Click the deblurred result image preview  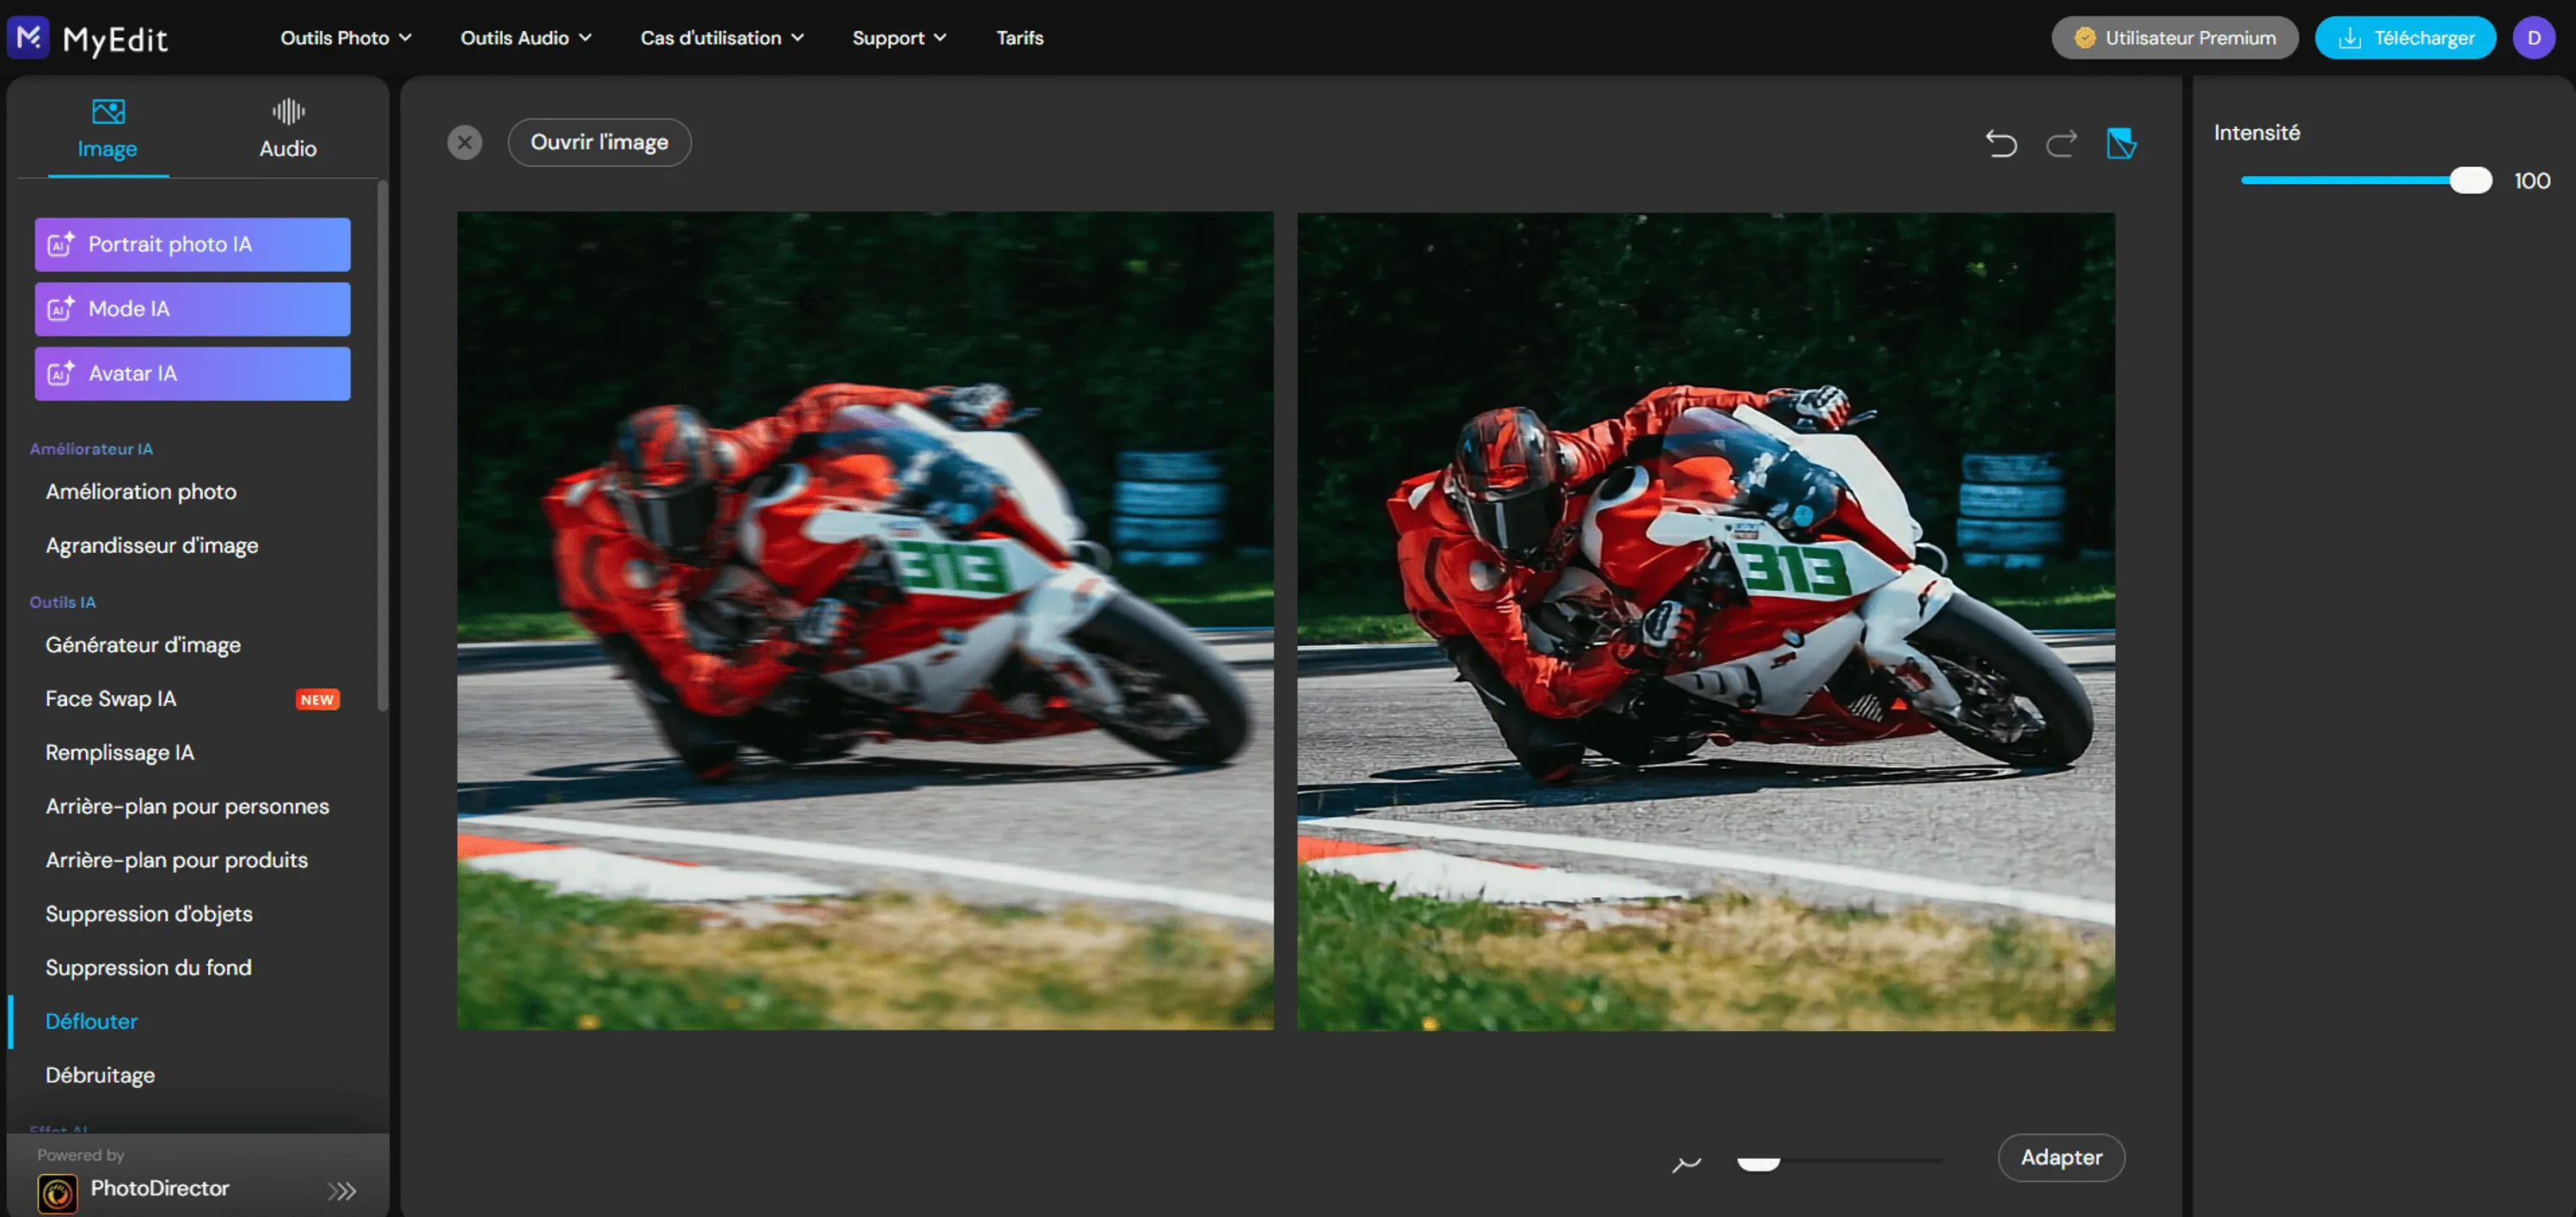pyautogui.click(x=1705, y=620)
